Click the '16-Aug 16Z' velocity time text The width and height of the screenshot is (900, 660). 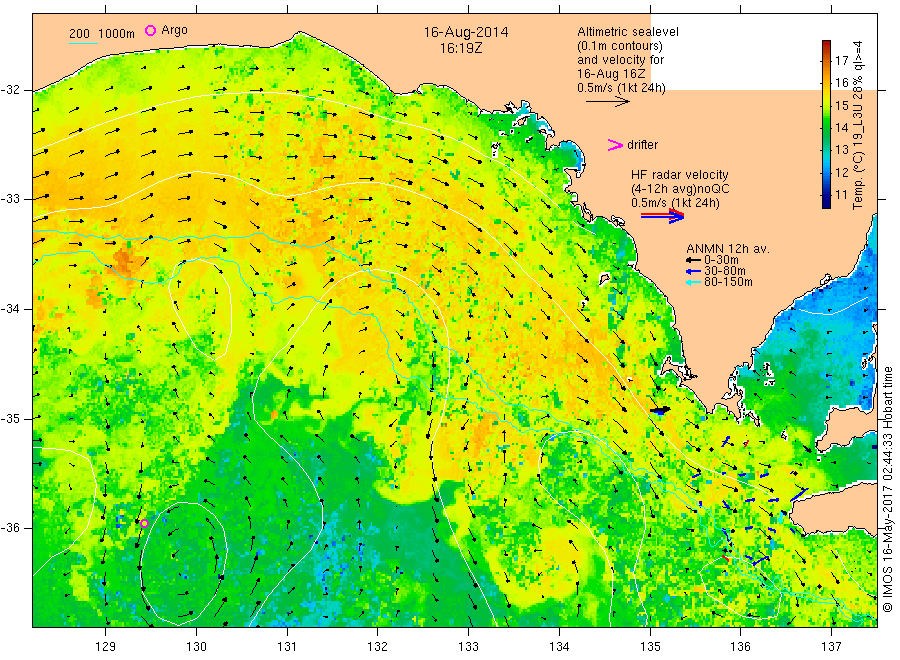[611, 74]
